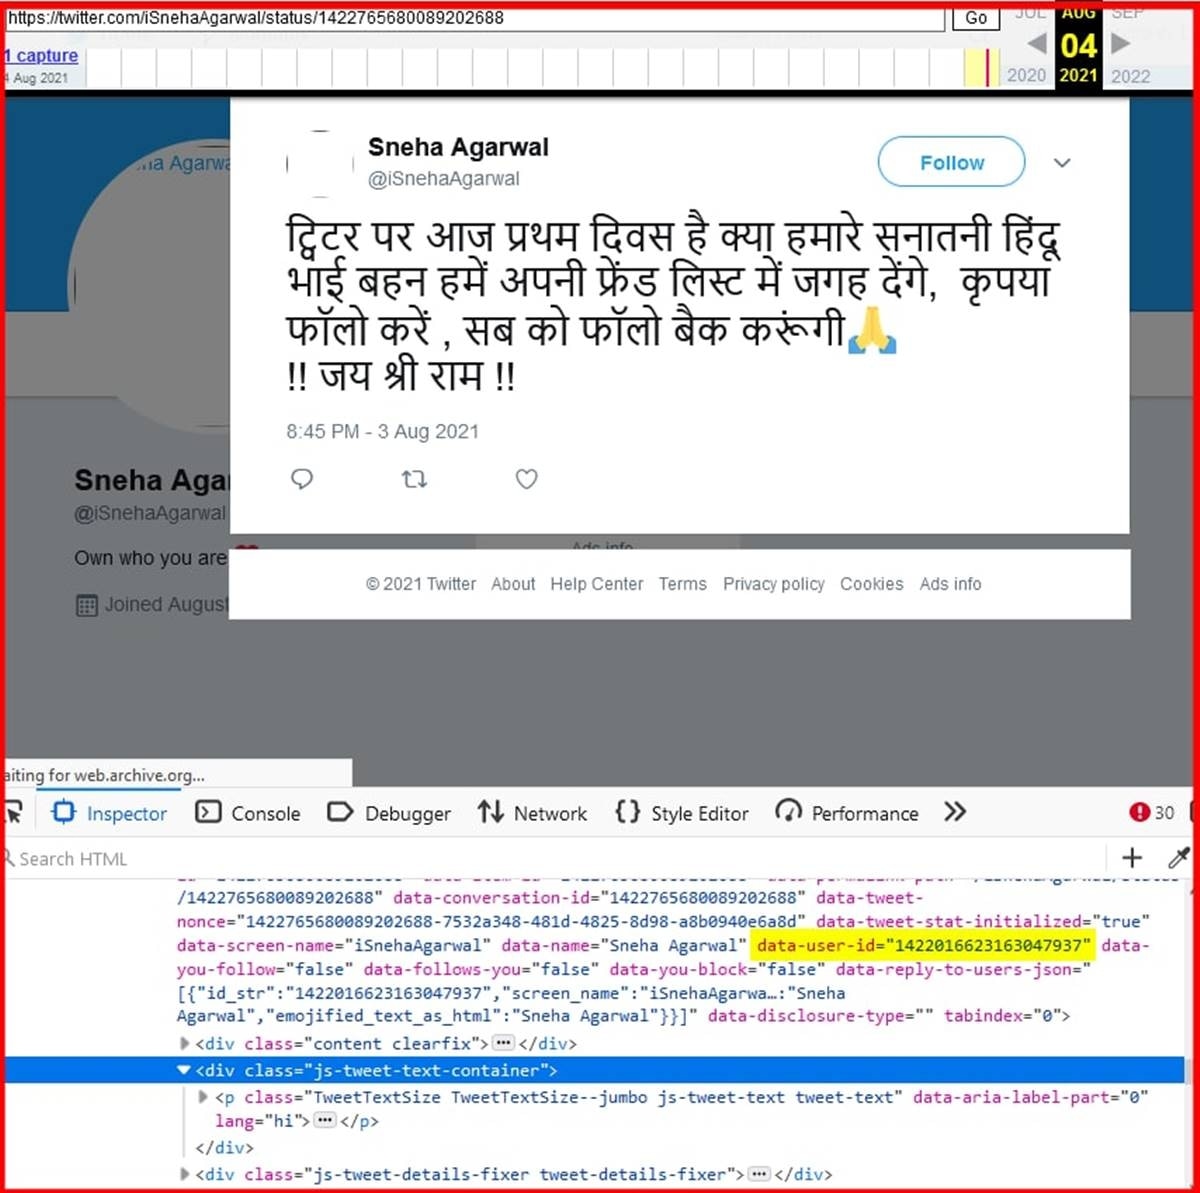This screenshot has width=1200, height=1193.
Task: Click the red error count icon
Action: (x=1139, y=812)
